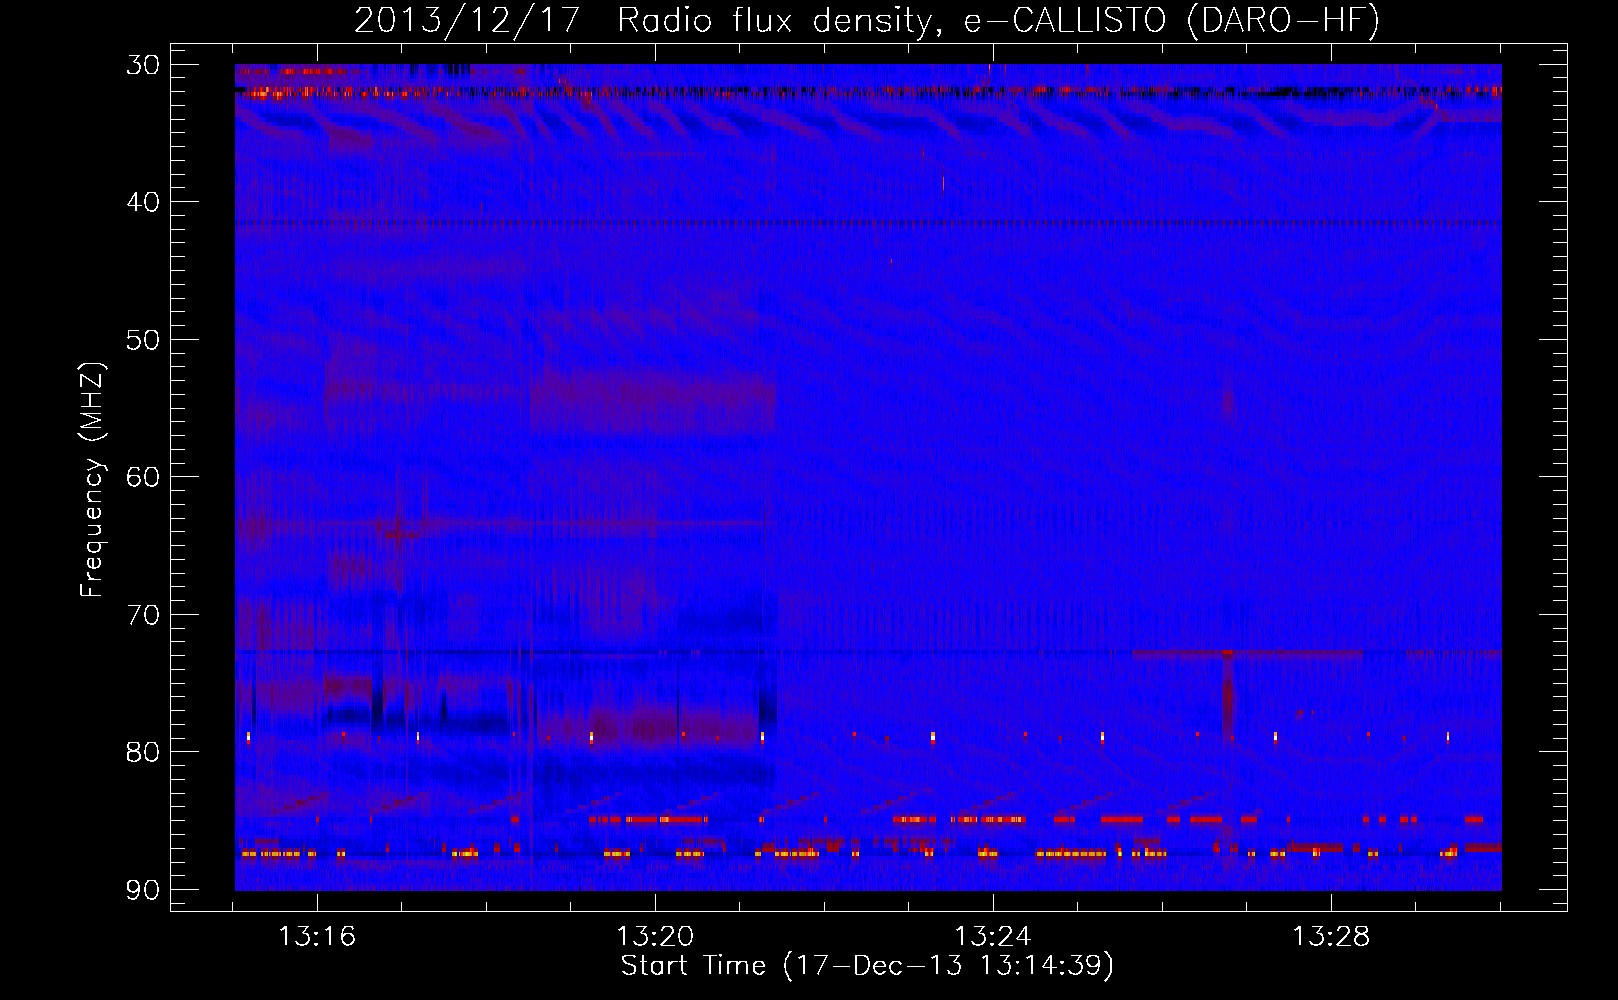Click the 13:16 time tick label
This screenshot has height=1000, width=1618.
pos(317,937)
